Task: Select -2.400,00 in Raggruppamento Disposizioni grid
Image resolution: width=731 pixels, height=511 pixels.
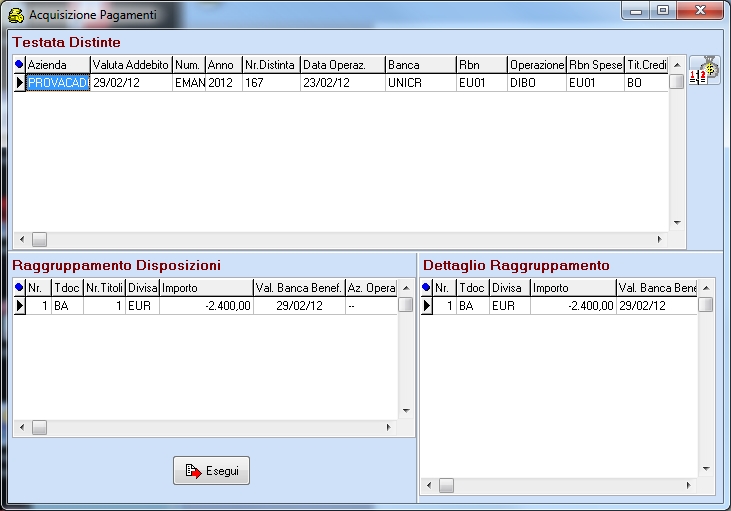Action: [x=206, y=305]
